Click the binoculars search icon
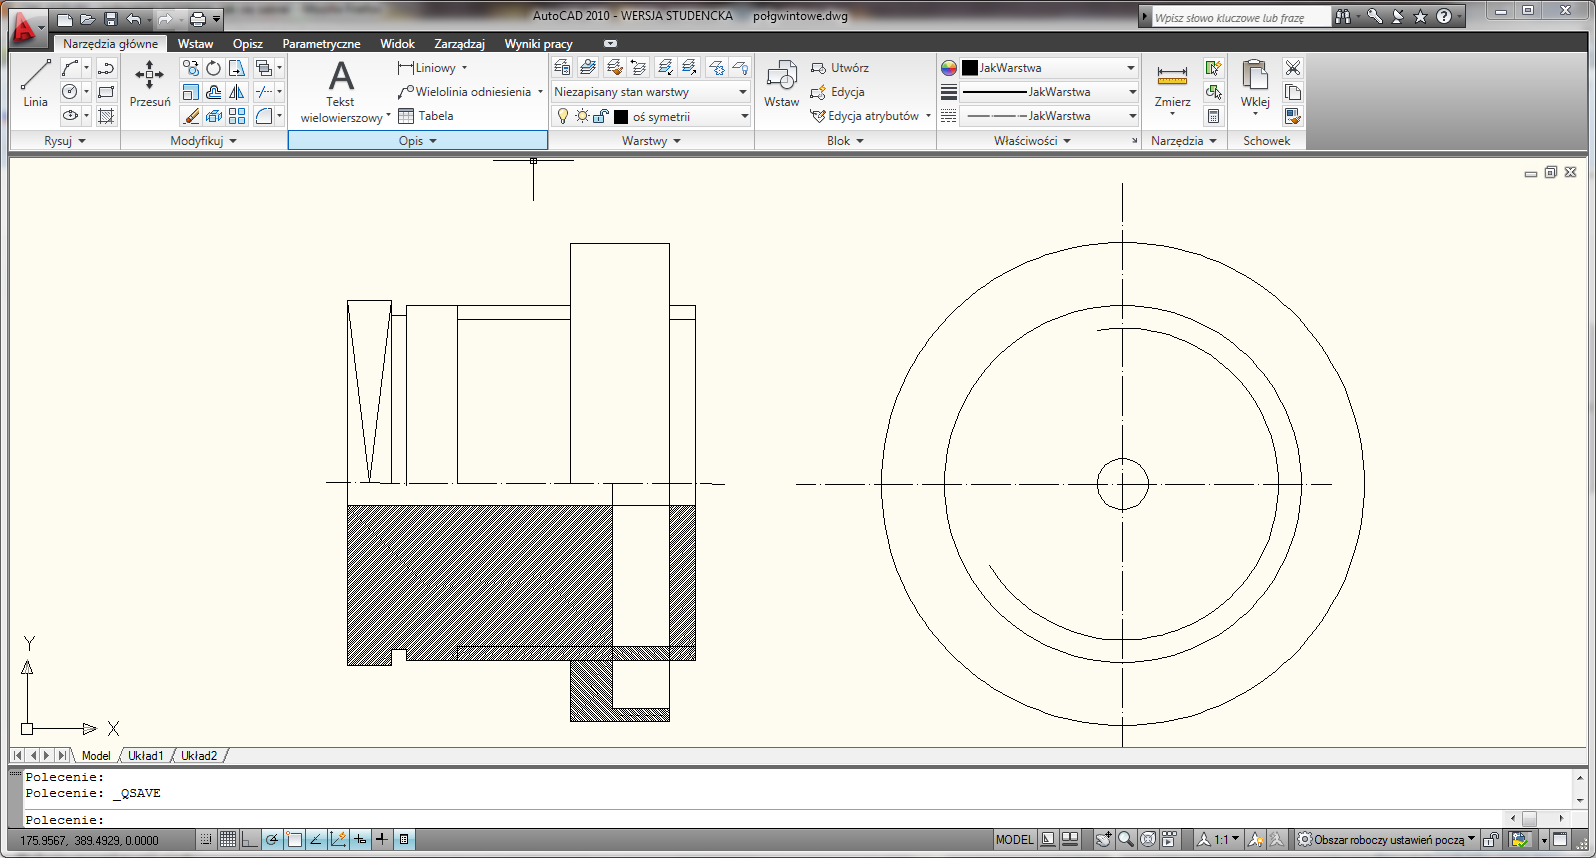1596x858 pixels. [1342, 16]
